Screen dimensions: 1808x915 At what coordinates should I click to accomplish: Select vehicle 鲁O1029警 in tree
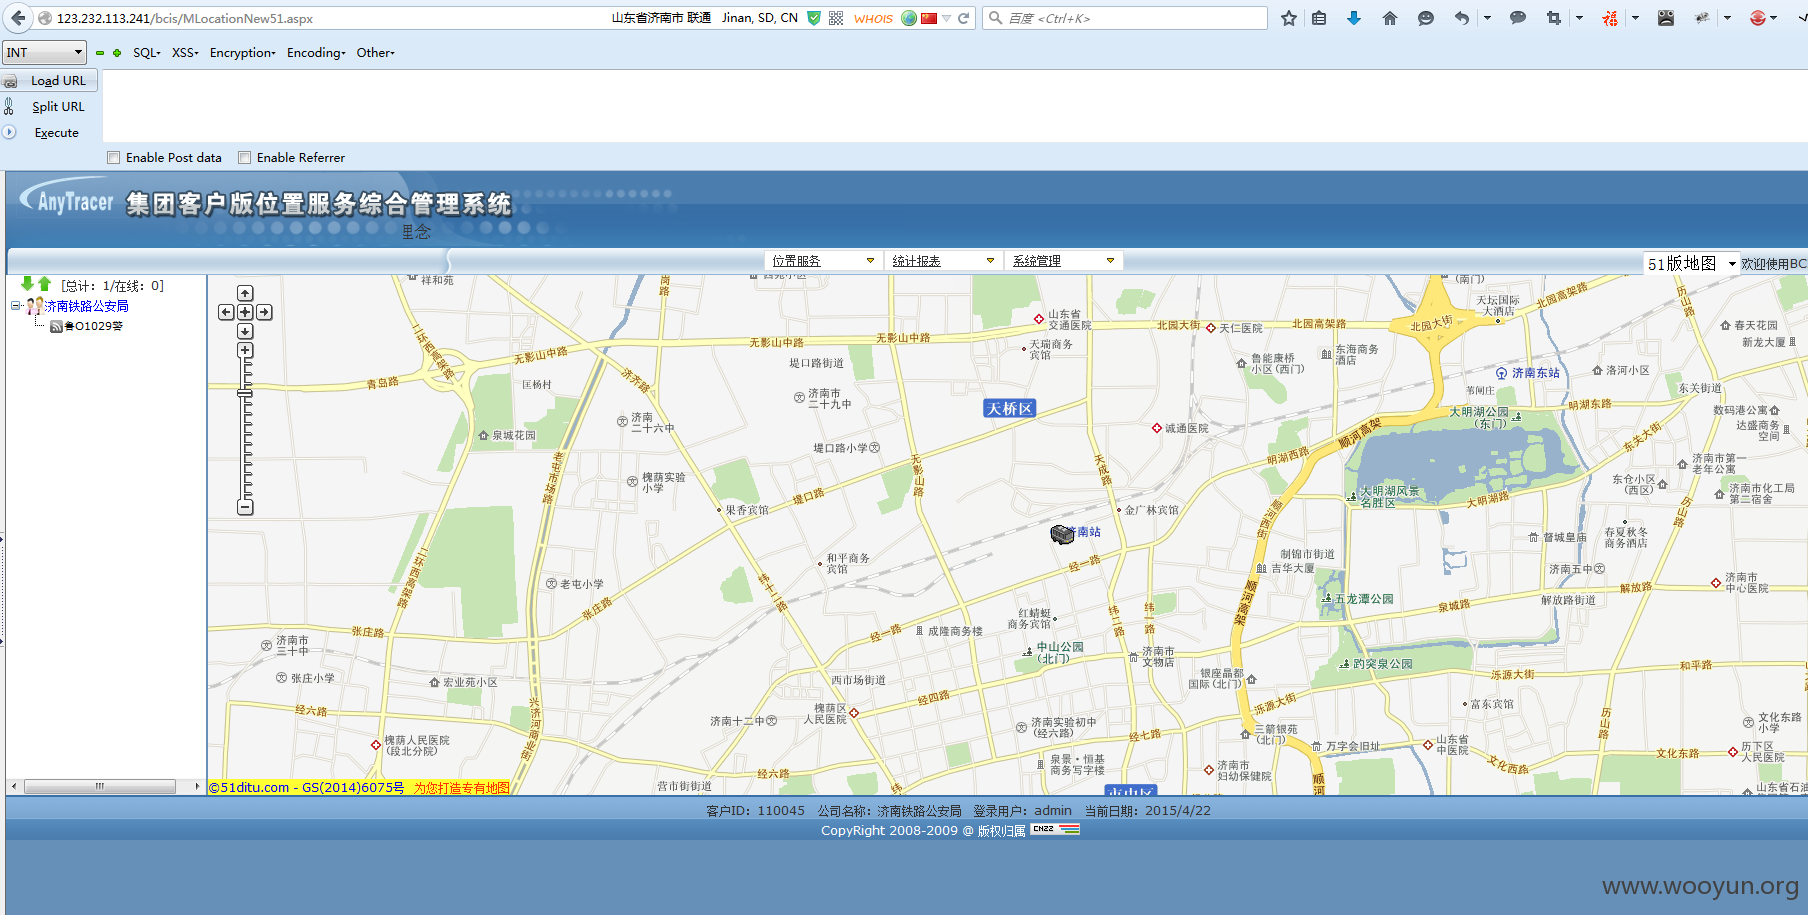(92, 326)
